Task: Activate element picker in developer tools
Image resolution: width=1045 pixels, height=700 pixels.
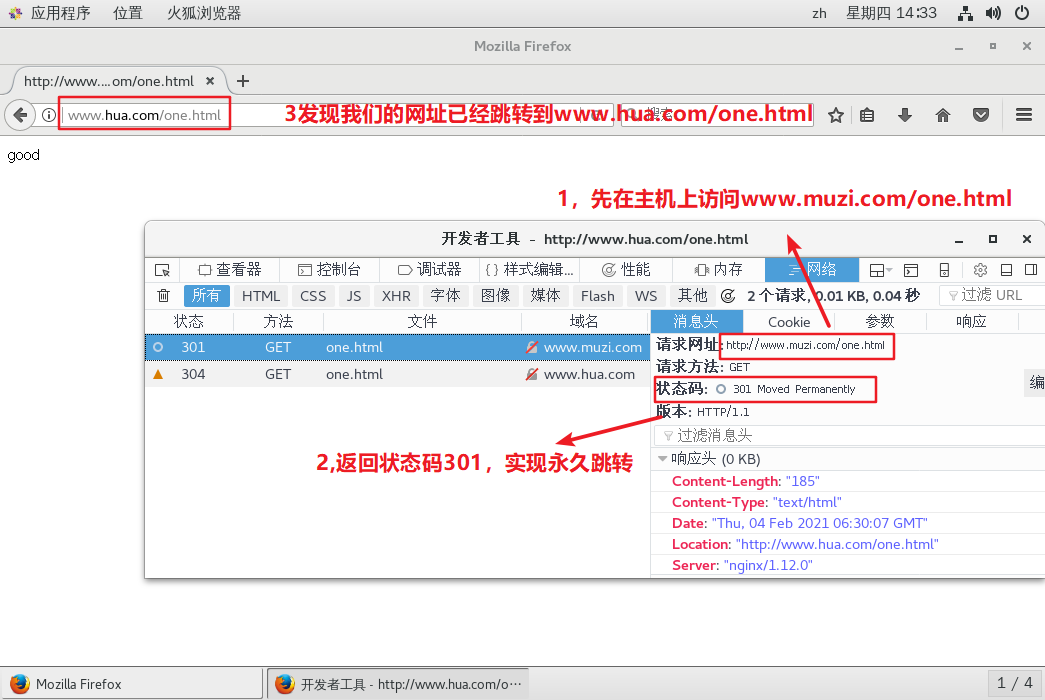Action: point(162,270)
